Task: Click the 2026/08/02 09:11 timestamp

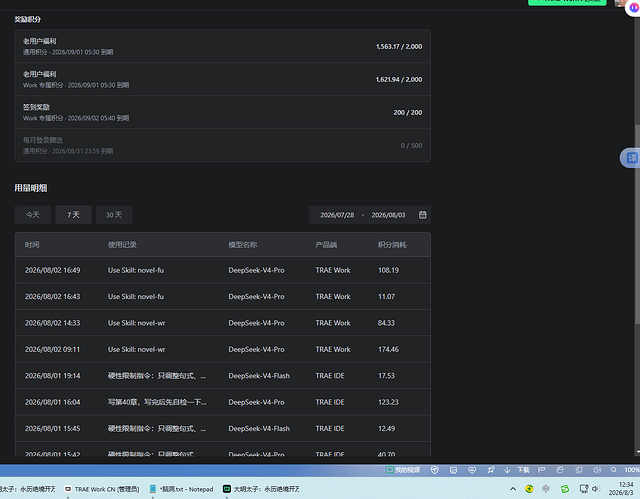Action: 52,350
